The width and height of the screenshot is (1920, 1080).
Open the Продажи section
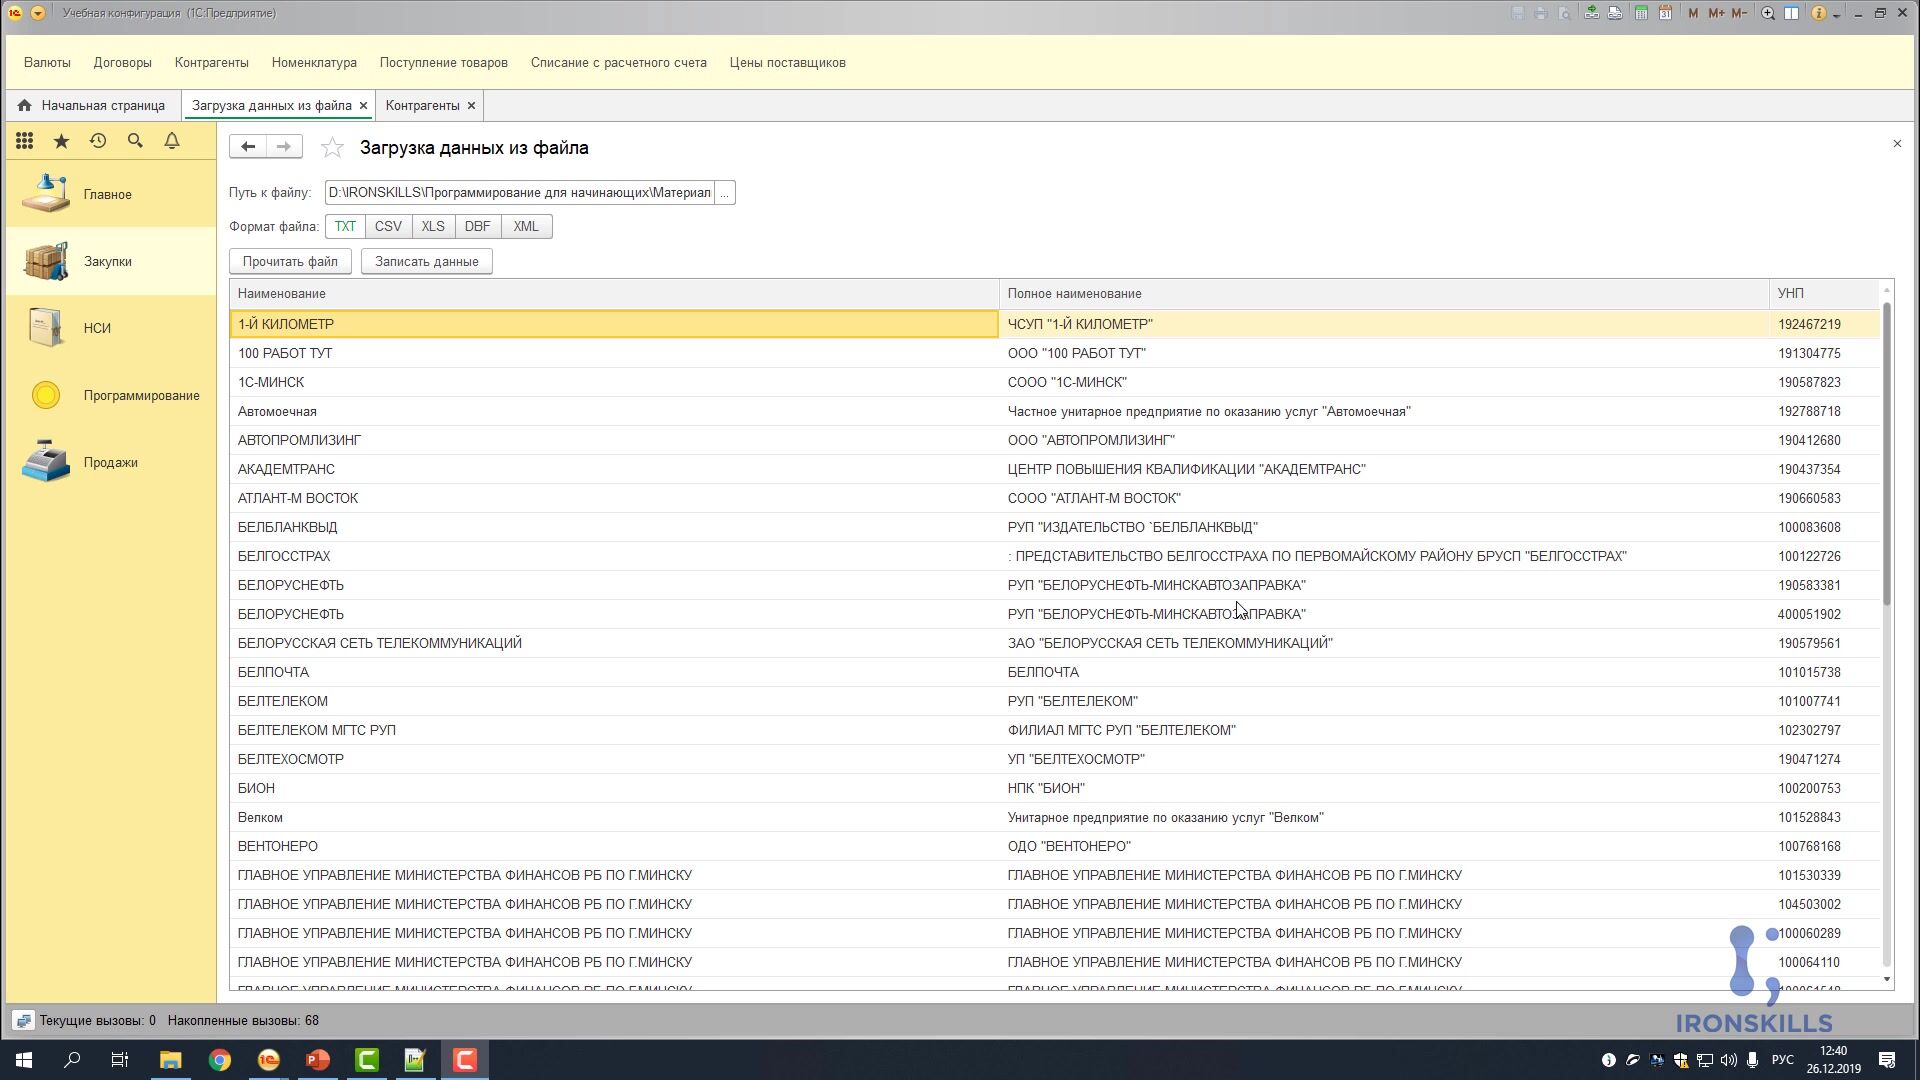pyautogui.click(x=110, y=462)
